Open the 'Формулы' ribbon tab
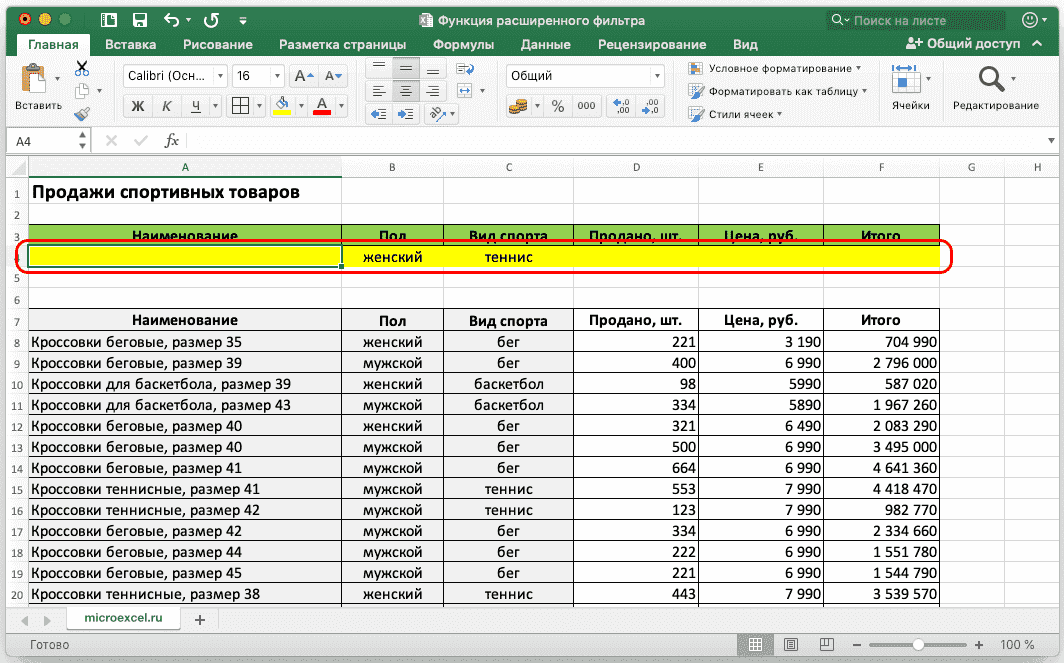The width and height of the screenshot is (1064, 663). pos(463,44)
